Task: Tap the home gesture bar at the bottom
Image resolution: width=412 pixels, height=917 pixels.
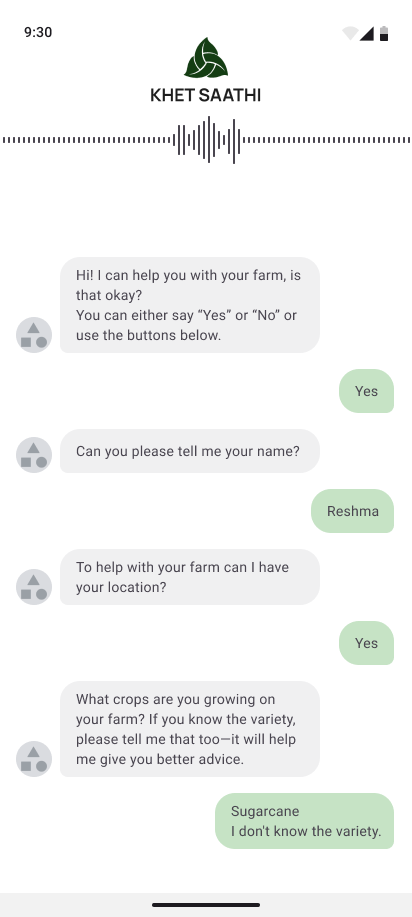Action: [206, 905]
